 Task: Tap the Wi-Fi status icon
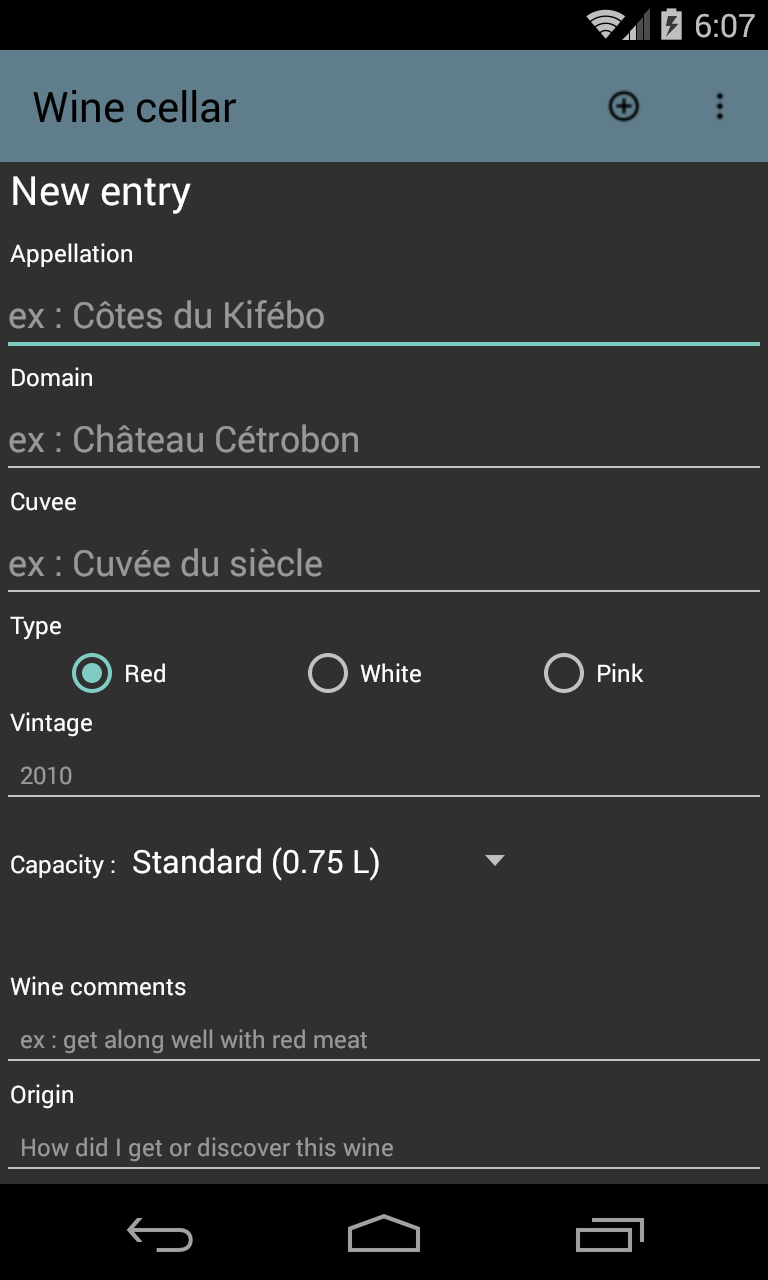pos(604,24)
